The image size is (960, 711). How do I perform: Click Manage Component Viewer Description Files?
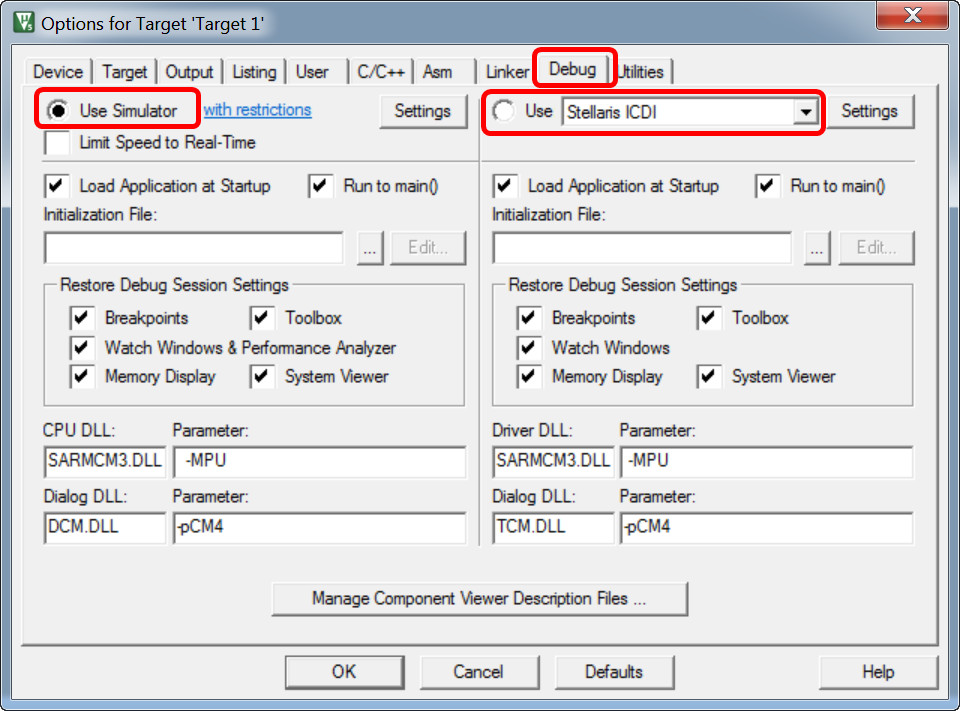click(x=479, y=599)
